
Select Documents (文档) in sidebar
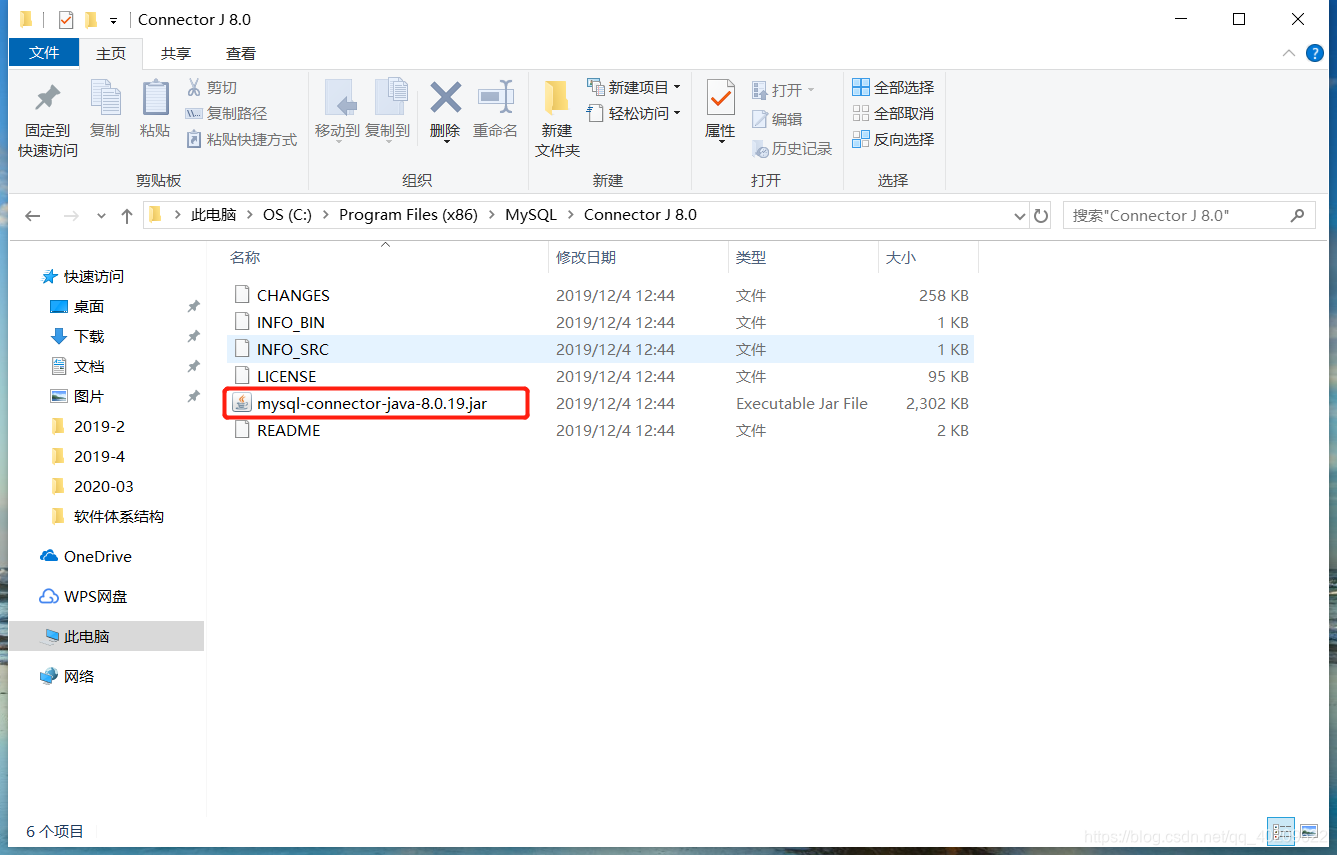[89, 367]
